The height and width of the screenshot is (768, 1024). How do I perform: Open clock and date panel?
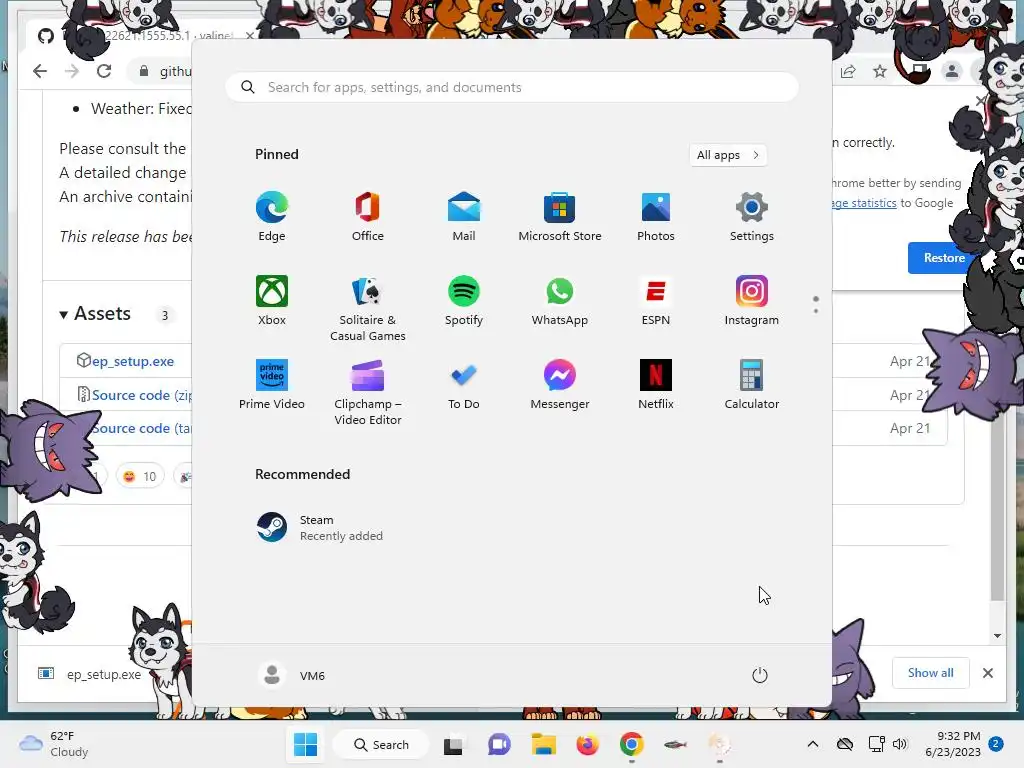(953, 744)
